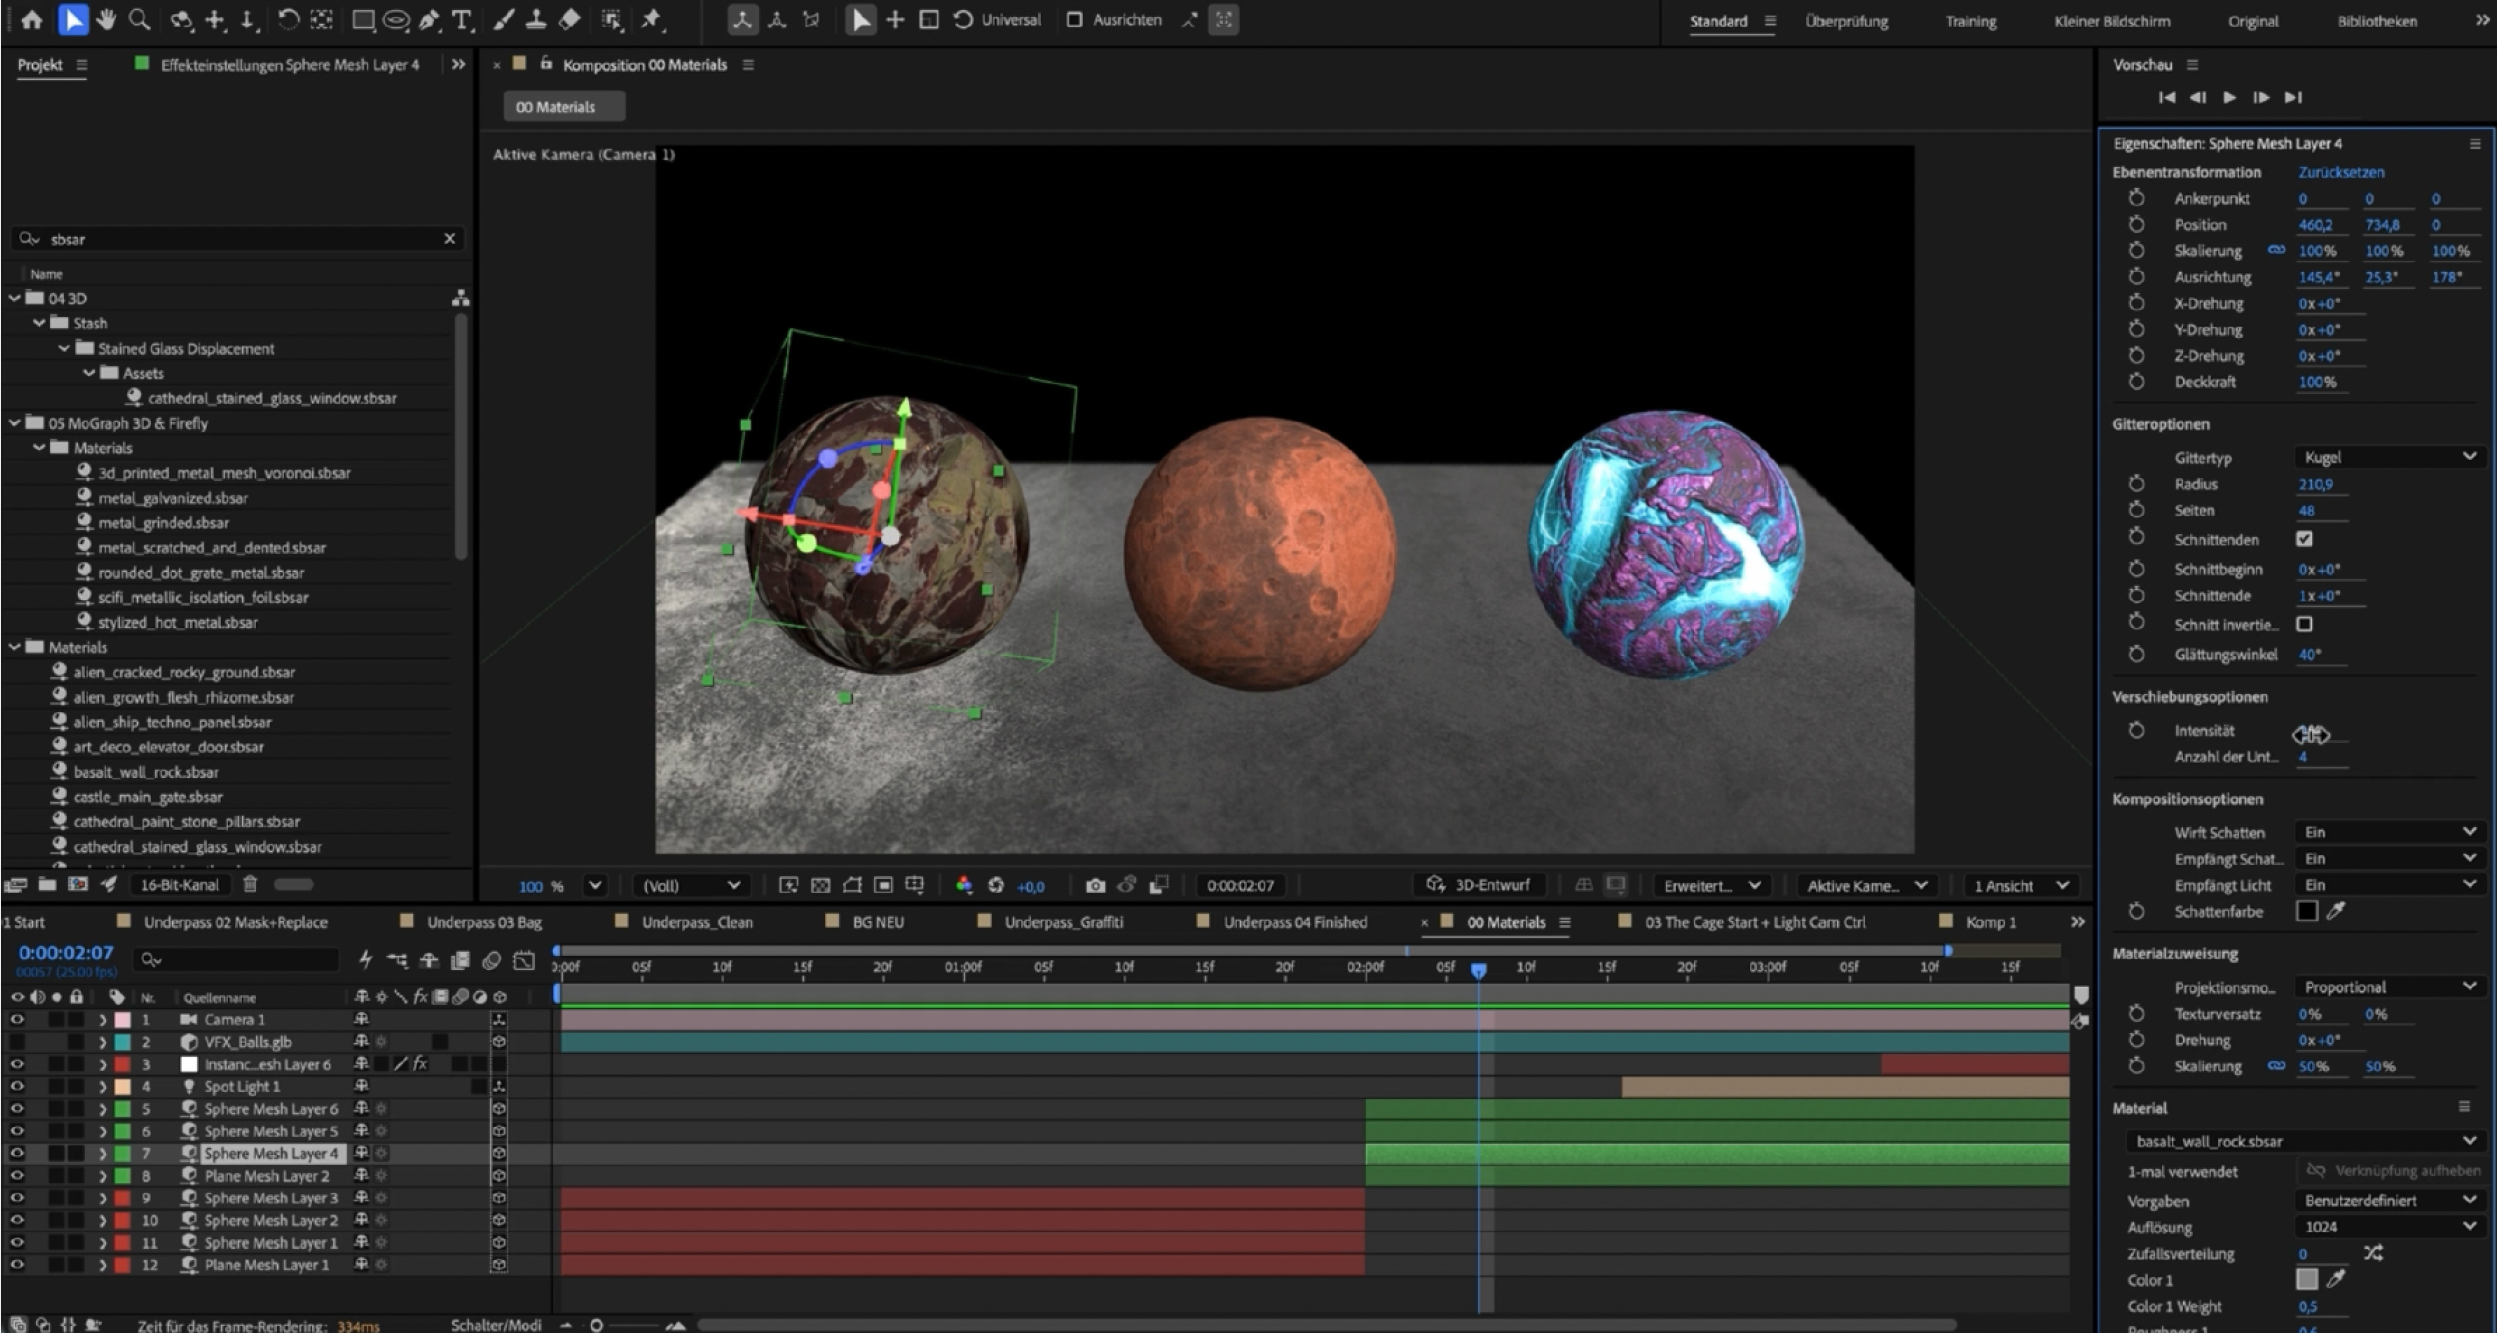Take a snapshot with the camera icon

1095,885
